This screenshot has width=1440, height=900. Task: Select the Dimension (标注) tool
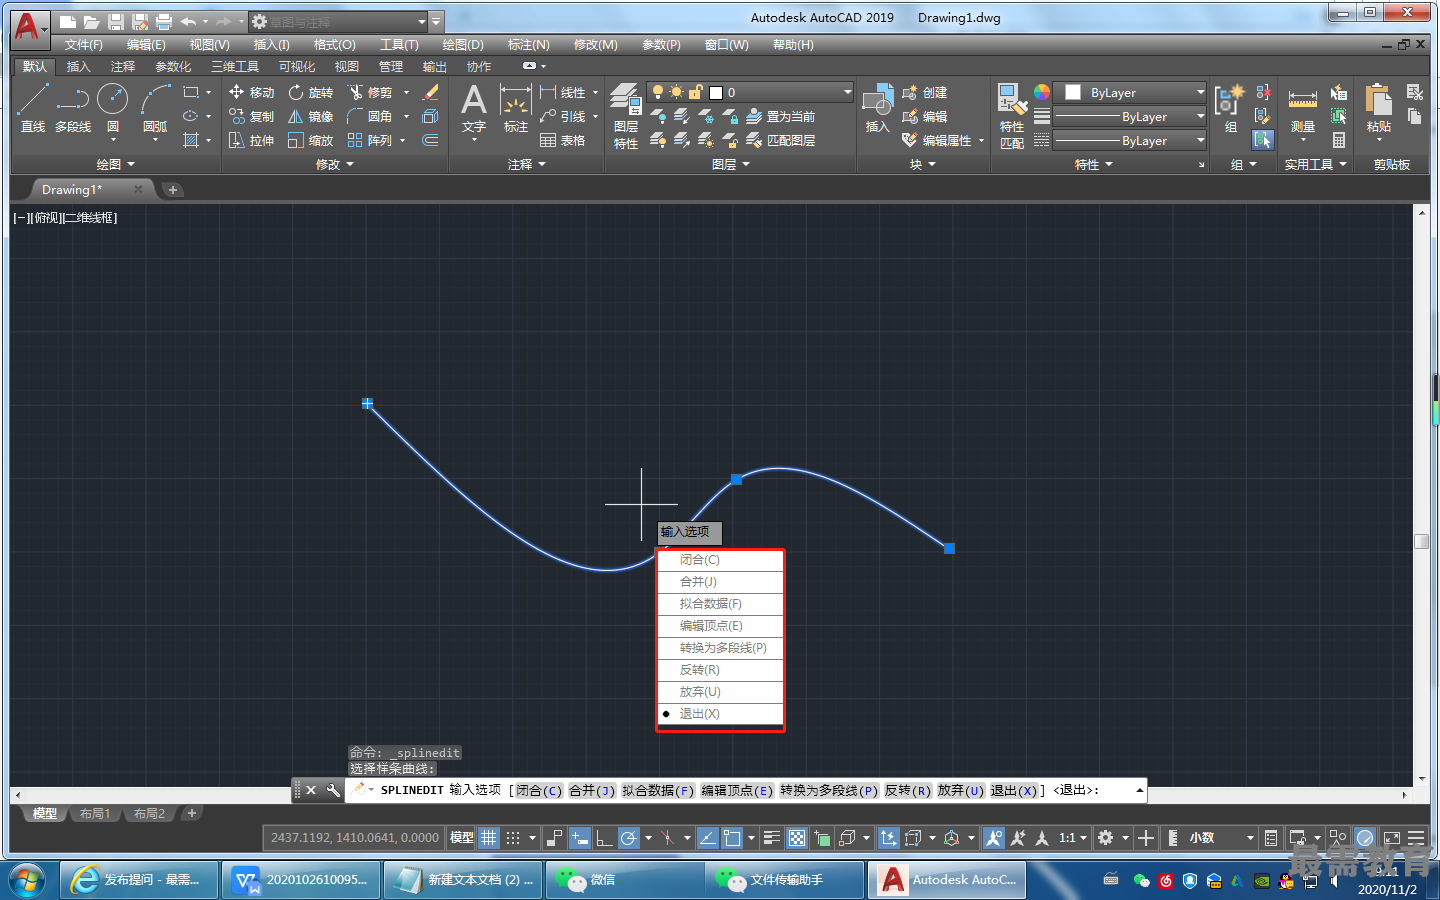tap(515, 108)
